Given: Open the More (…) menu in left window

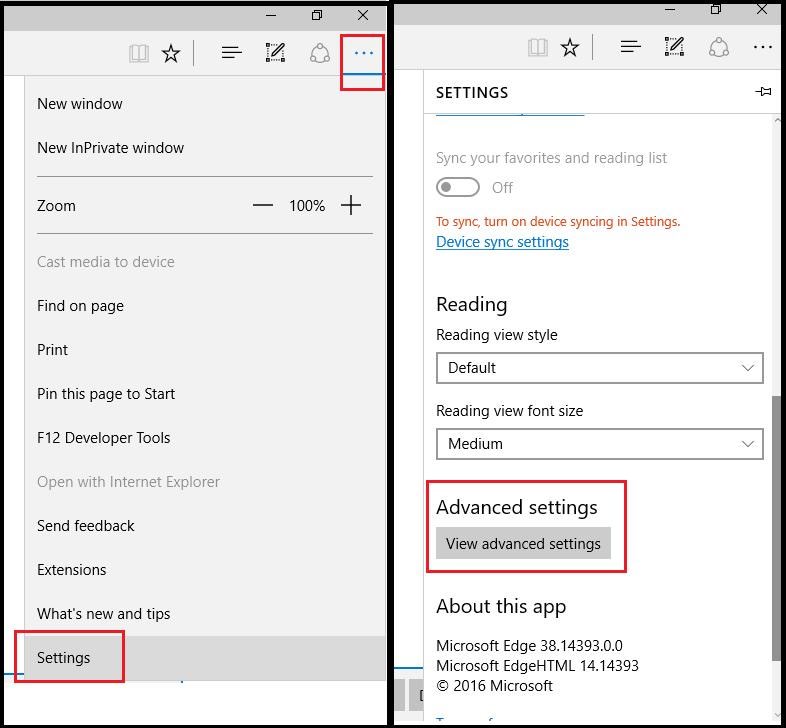Looking at the screenshot, I should click(x=363, y=53).
